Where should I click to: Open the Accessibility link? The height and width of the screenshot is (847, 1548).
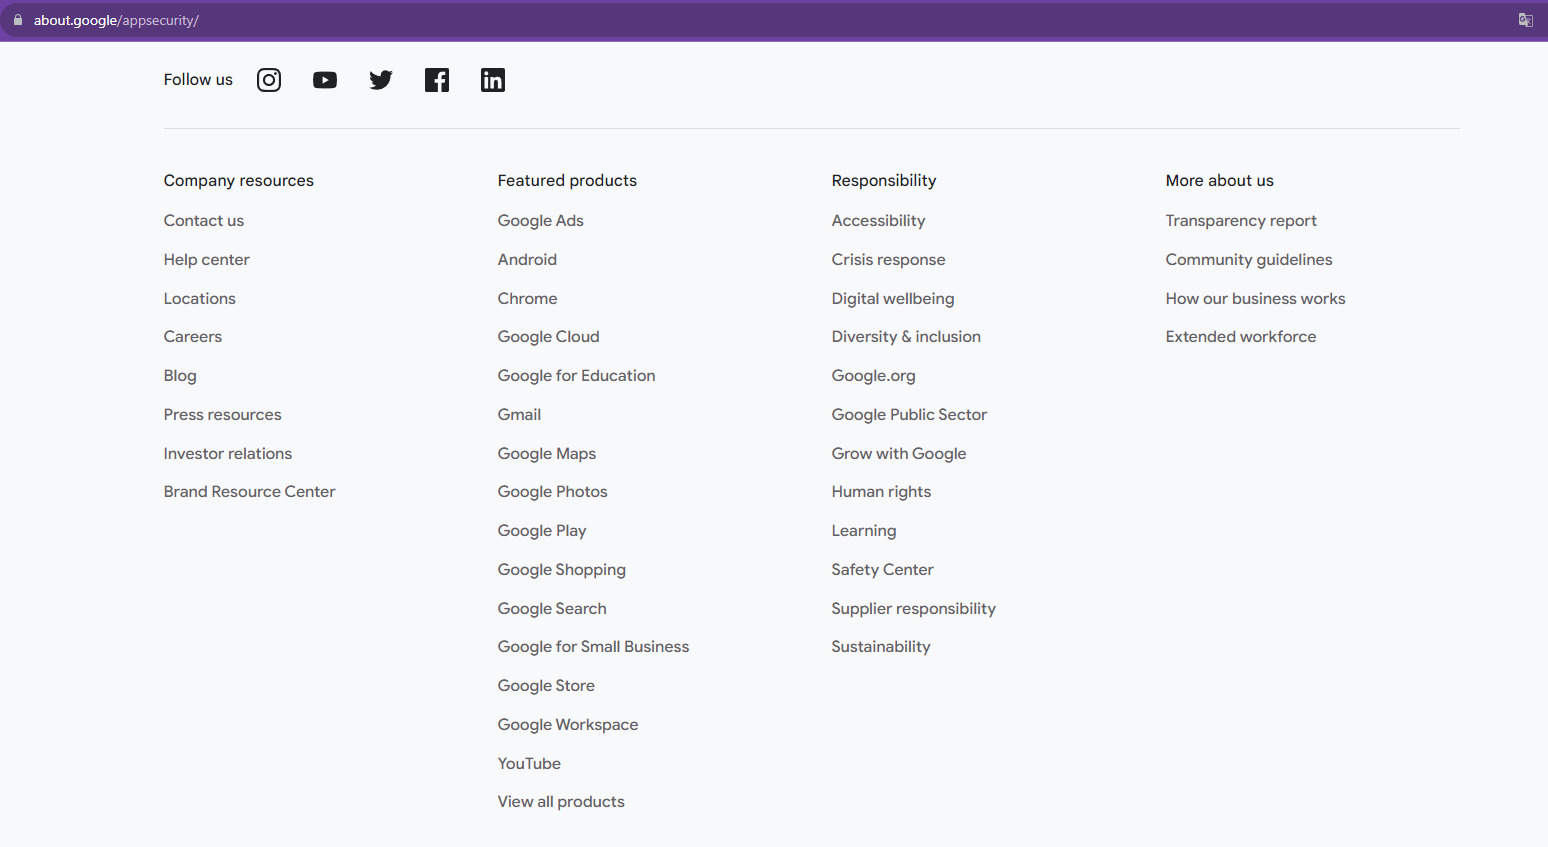[x=879, y=221]
